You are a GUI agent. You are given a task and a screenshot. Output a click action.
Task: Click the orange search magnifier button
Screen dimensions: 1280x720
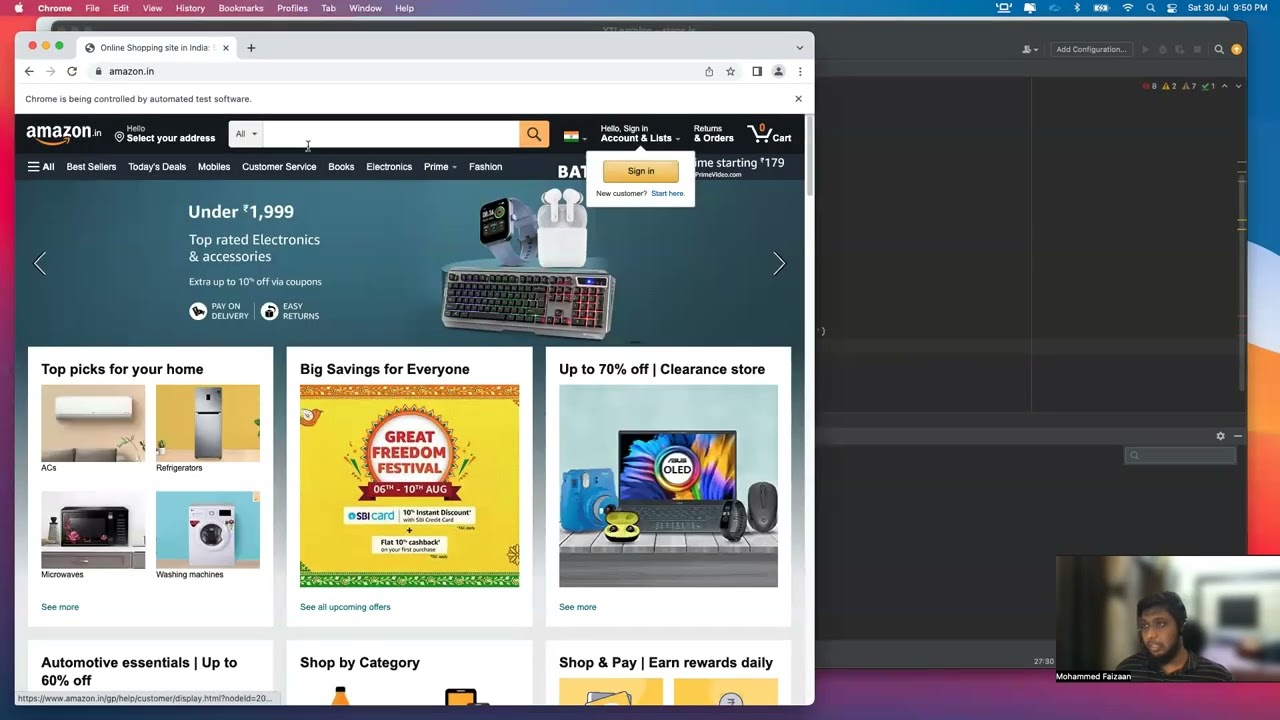tap(534, 134)
